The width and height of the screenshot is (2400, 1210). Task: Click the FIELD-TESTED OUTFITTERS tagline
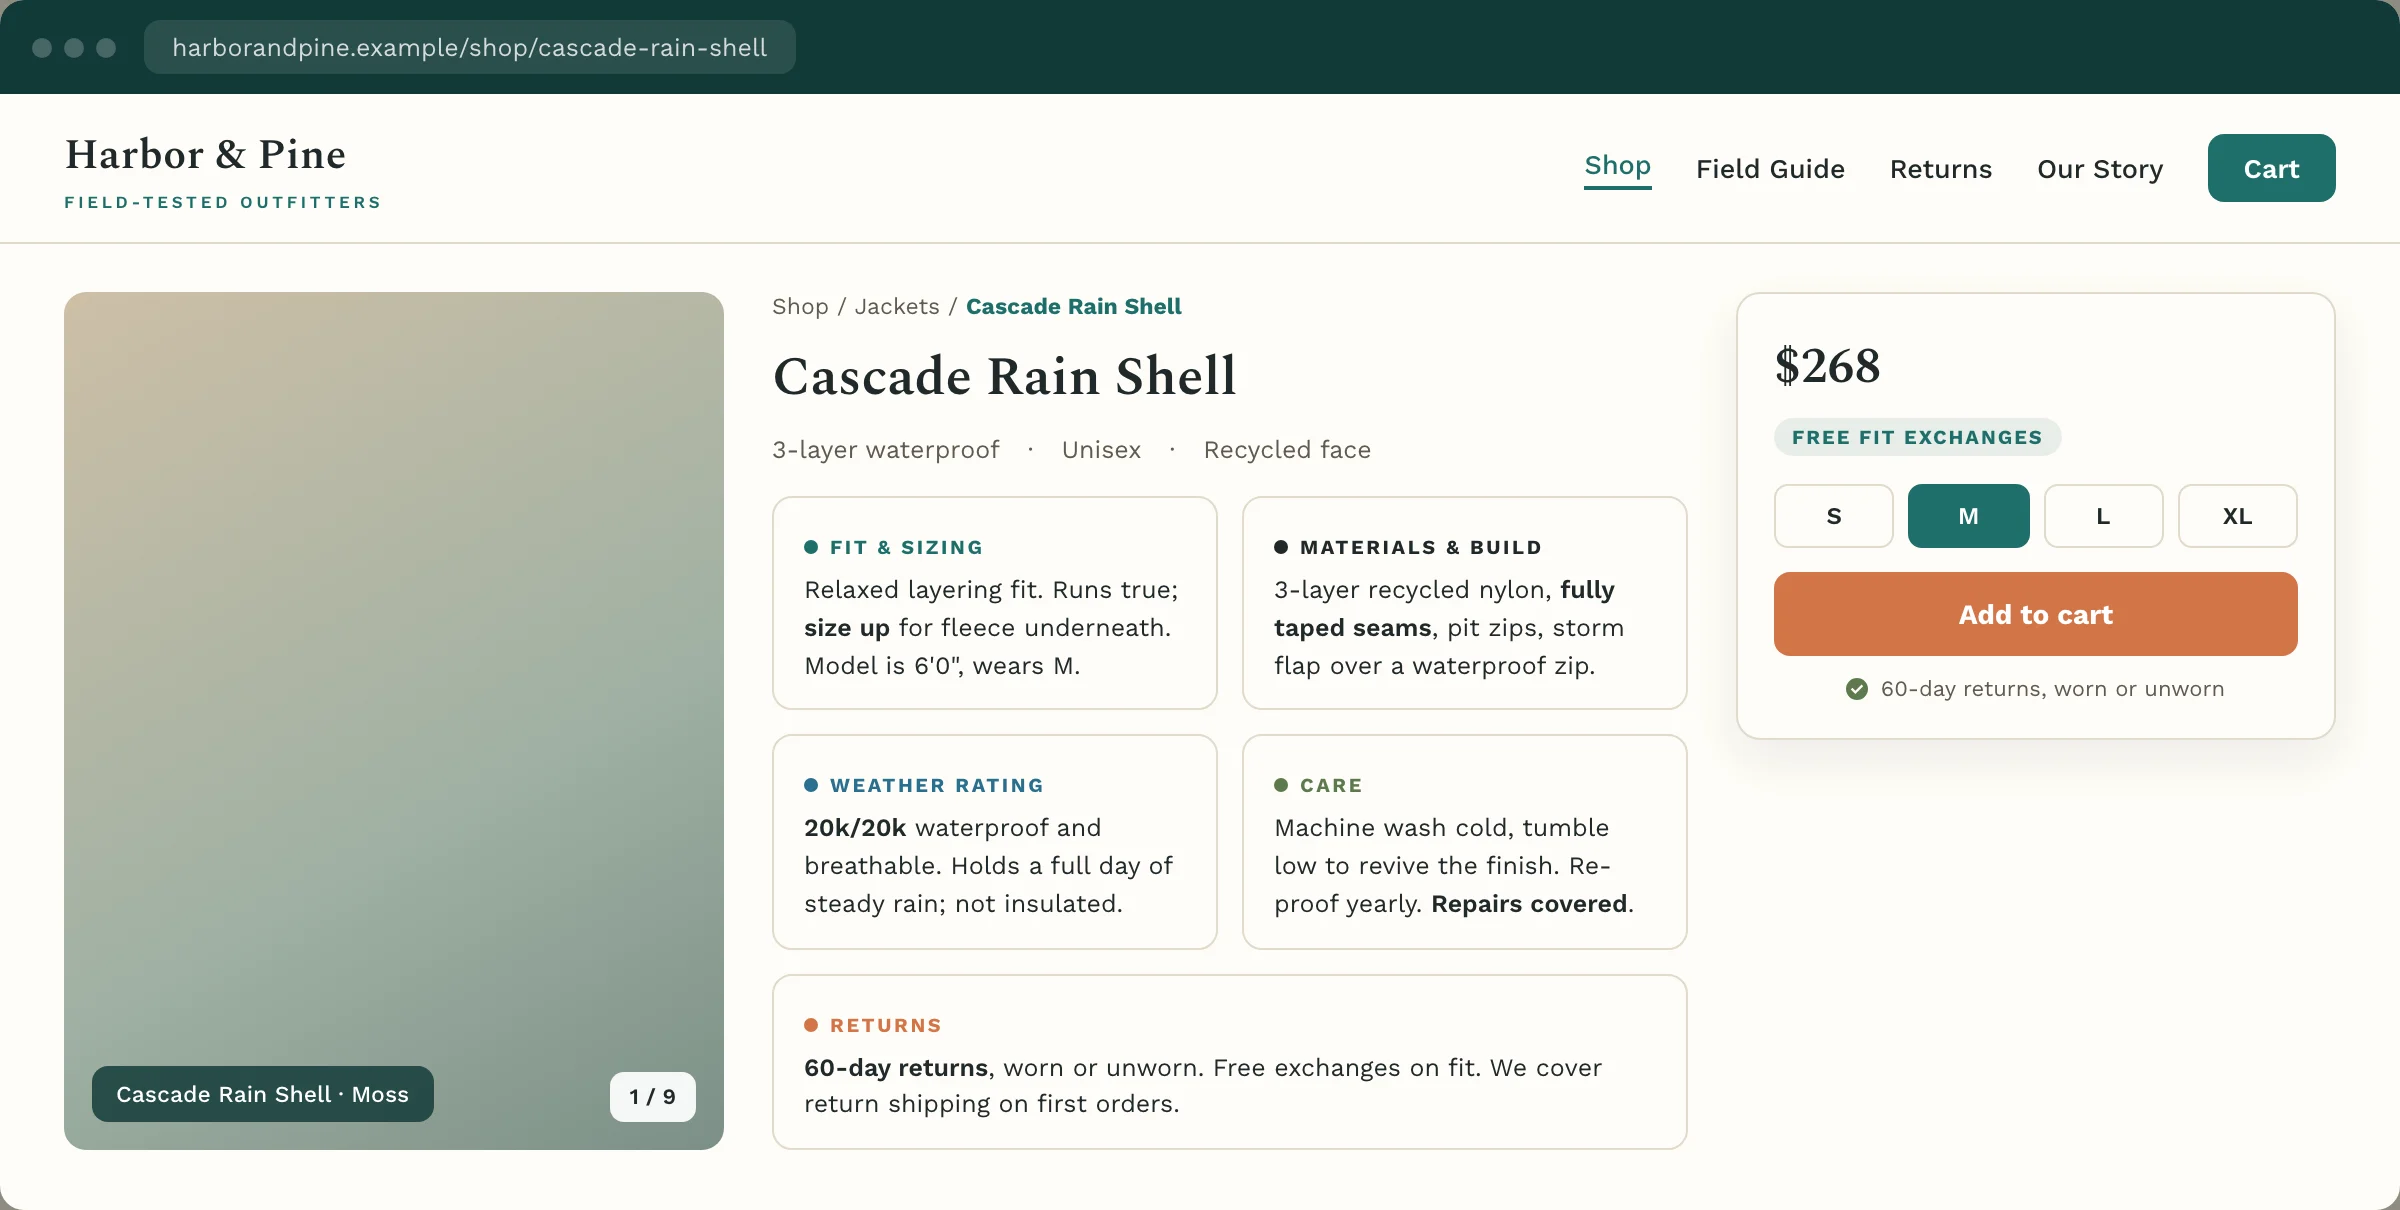(x=223, y=202)
